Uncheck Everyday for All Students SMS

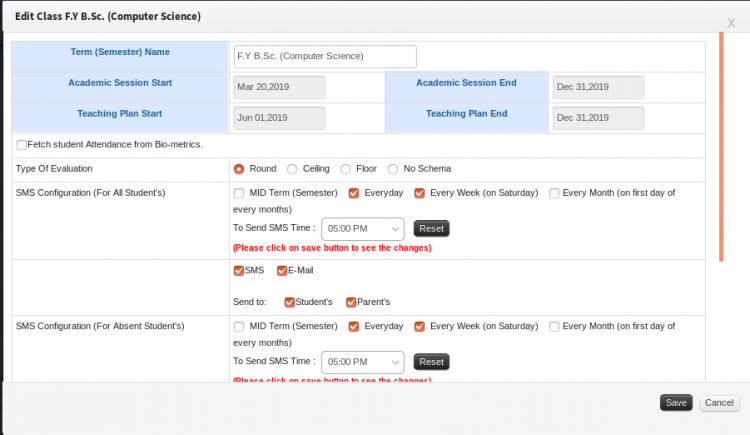point(353,193)
